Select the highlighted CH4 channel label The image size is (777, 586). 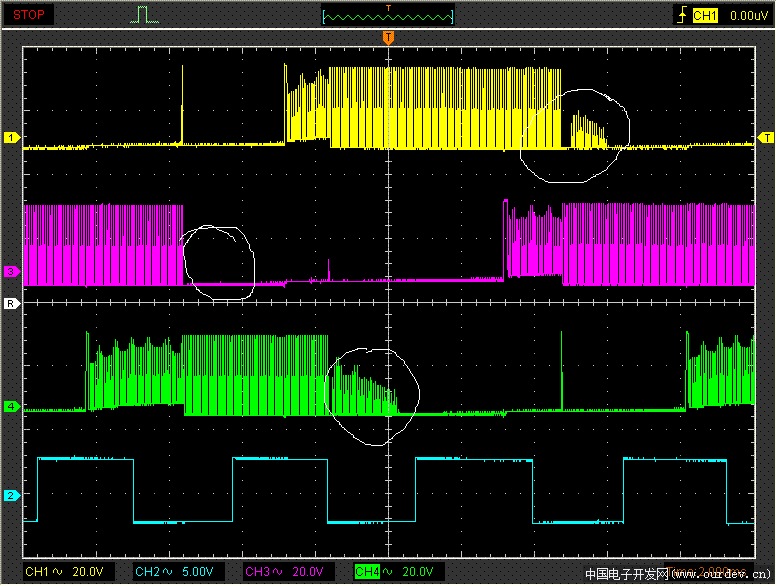click(367, 571)
